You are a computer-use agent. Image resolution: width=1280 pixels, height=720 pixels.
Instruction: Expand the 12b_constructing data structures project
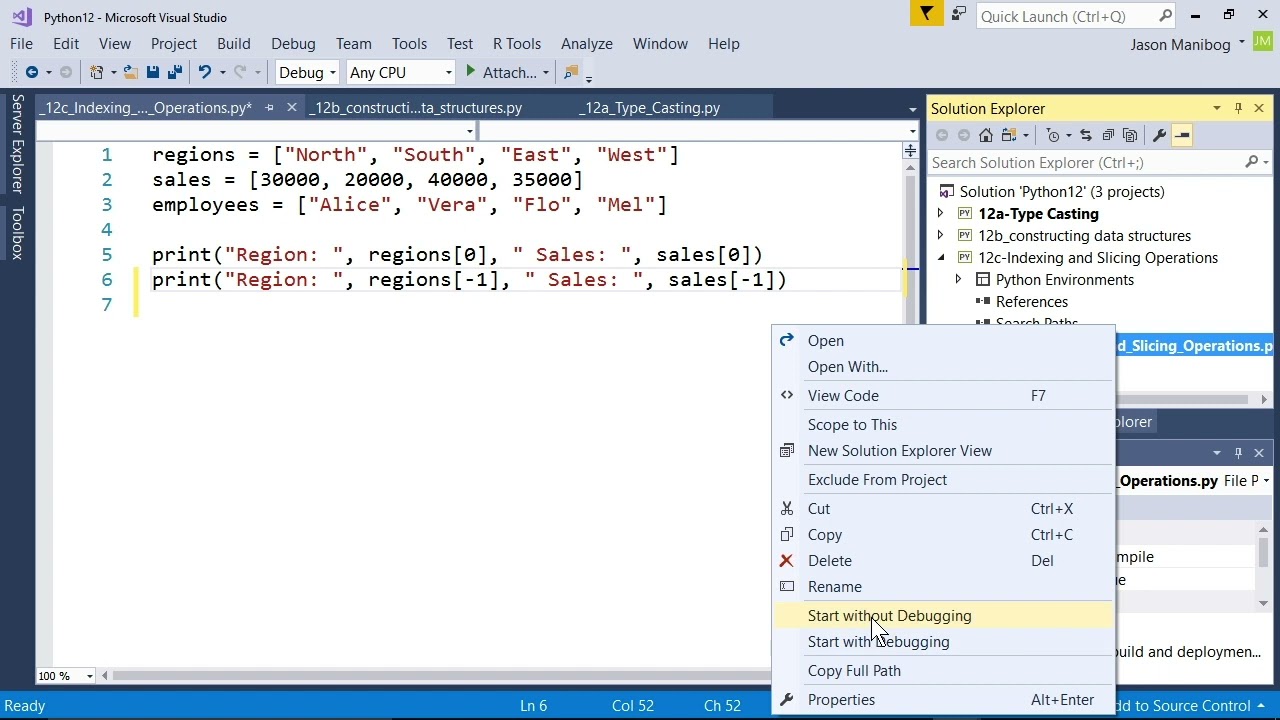point(940,235)
